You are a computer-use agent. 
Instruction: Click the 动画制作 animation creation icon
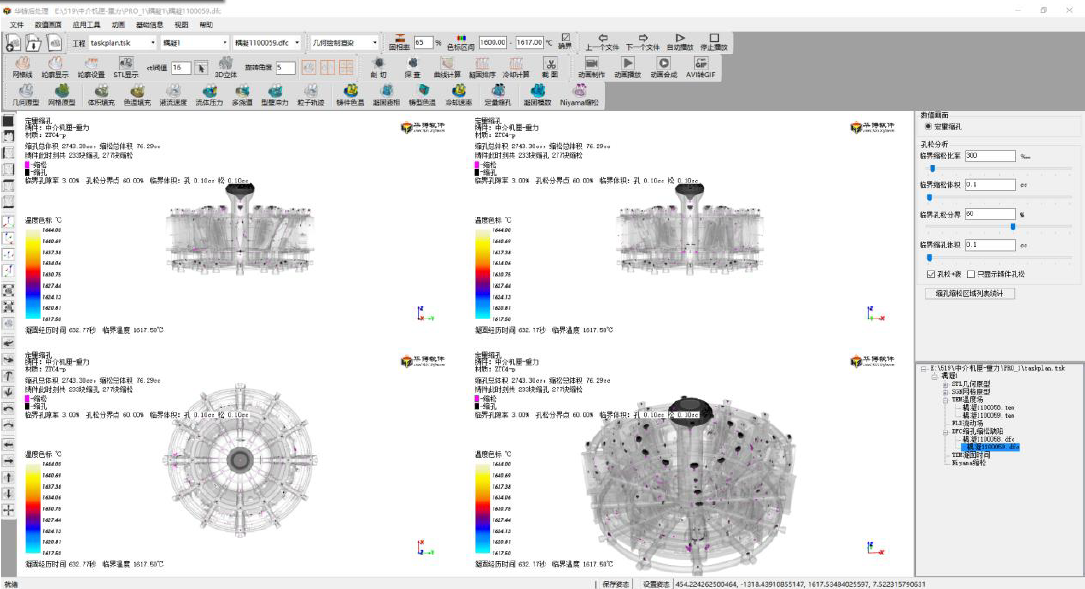[x=591, y=67]
